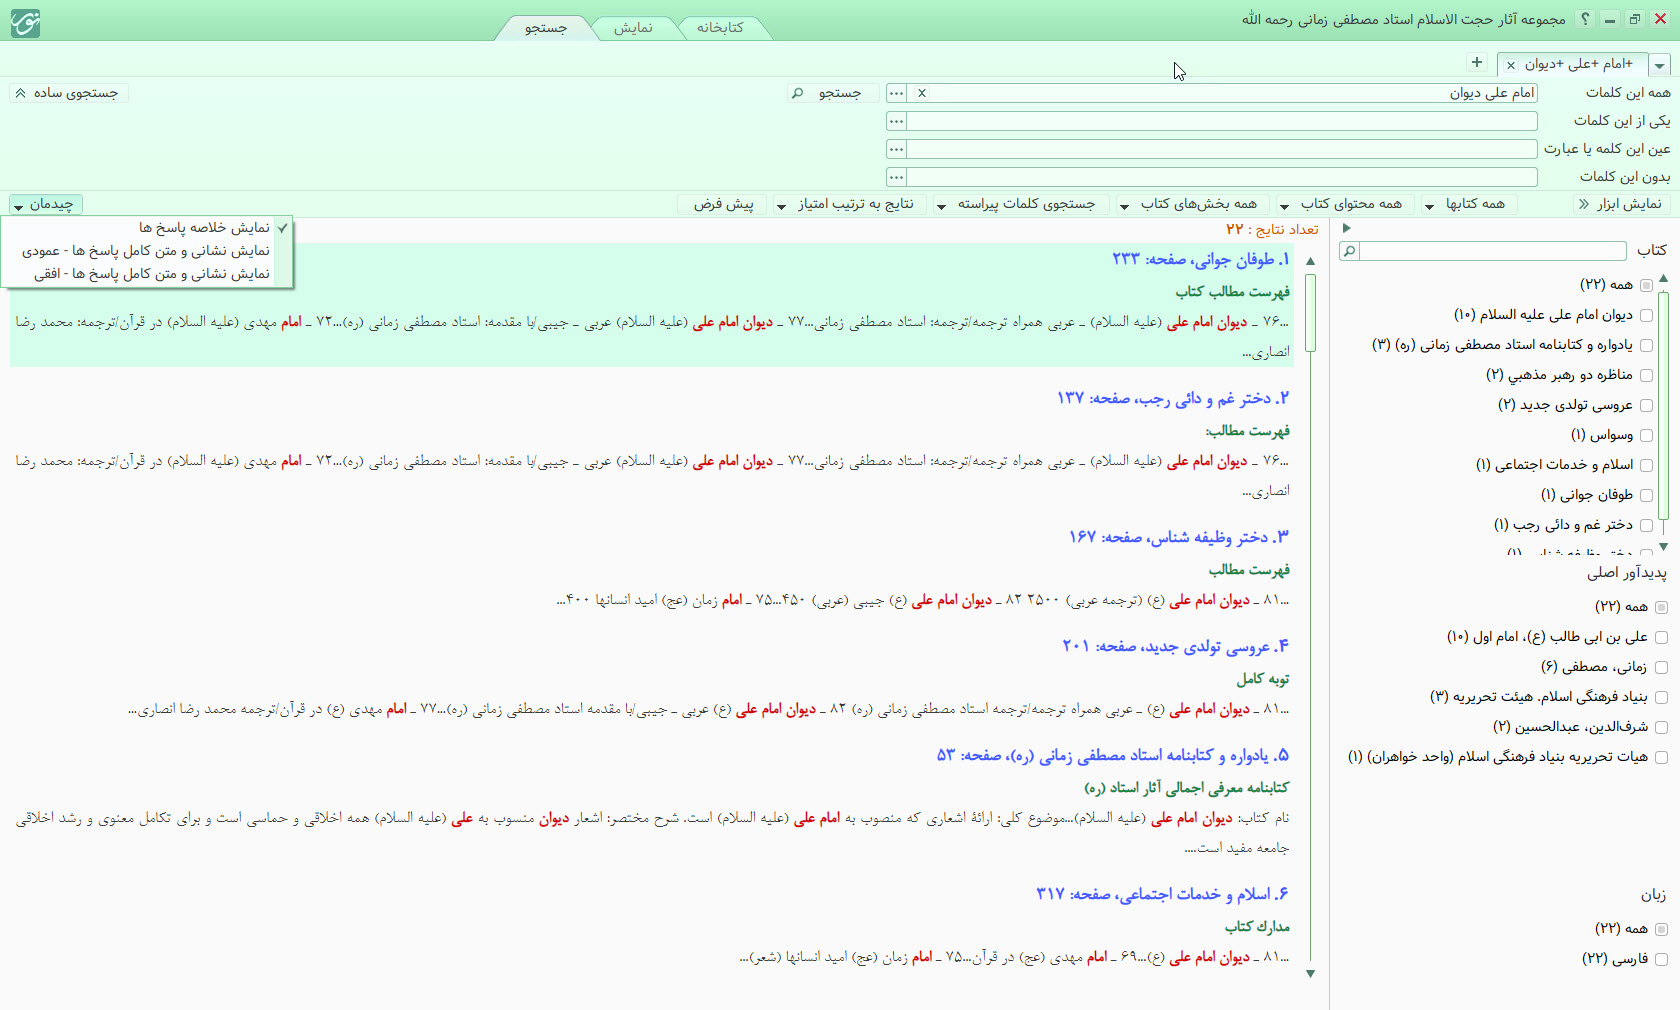Click the عین این کلمه یا عبارت input field
Viewport: 1680px width, 1010px height.
coord(1221,149)
